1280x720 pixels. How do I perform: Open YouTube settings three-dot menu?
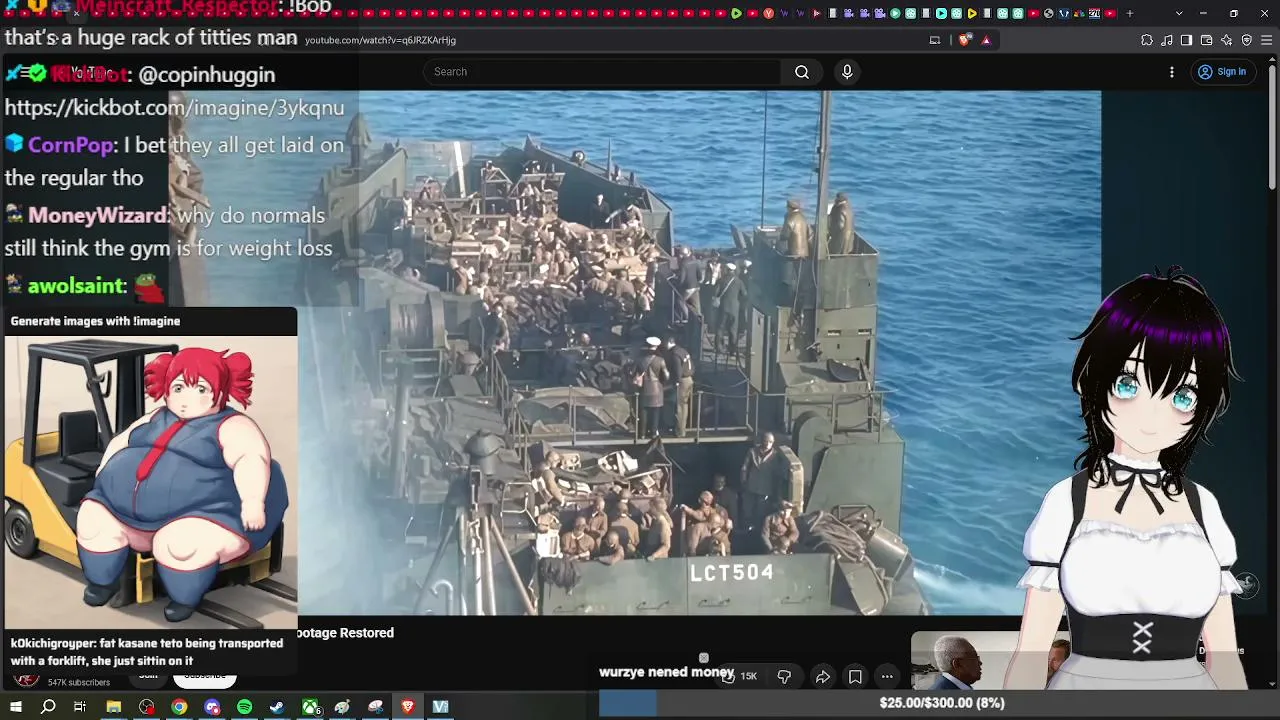tap(1172, 72)
